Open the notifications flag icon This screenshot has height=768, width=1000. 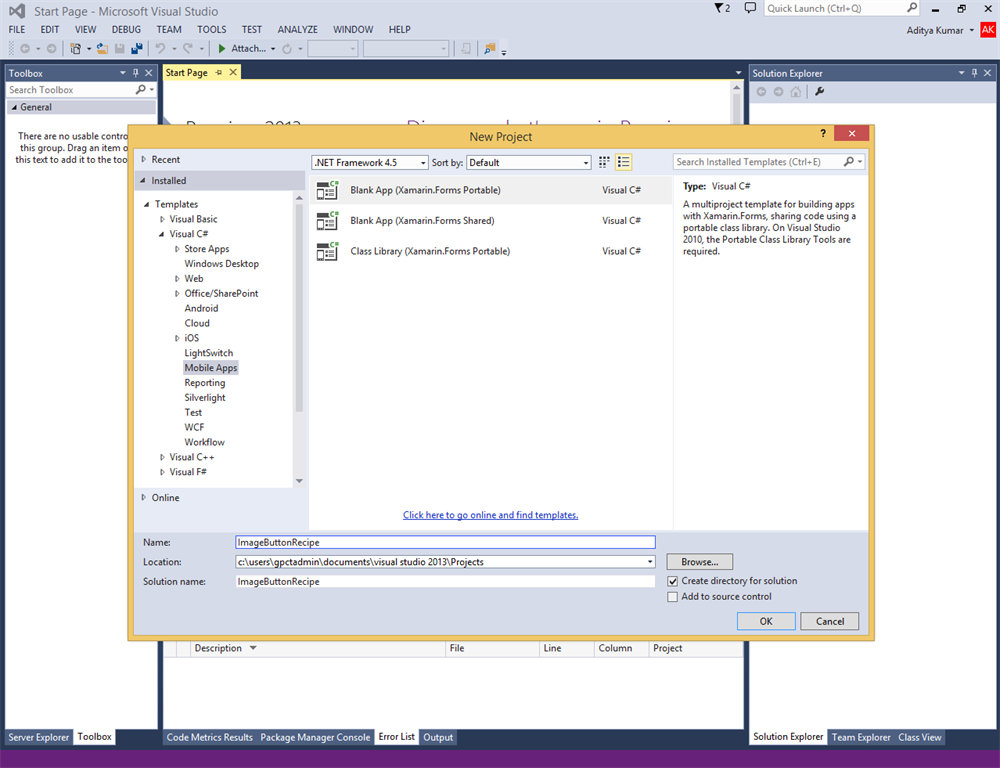tap(719, 8)
